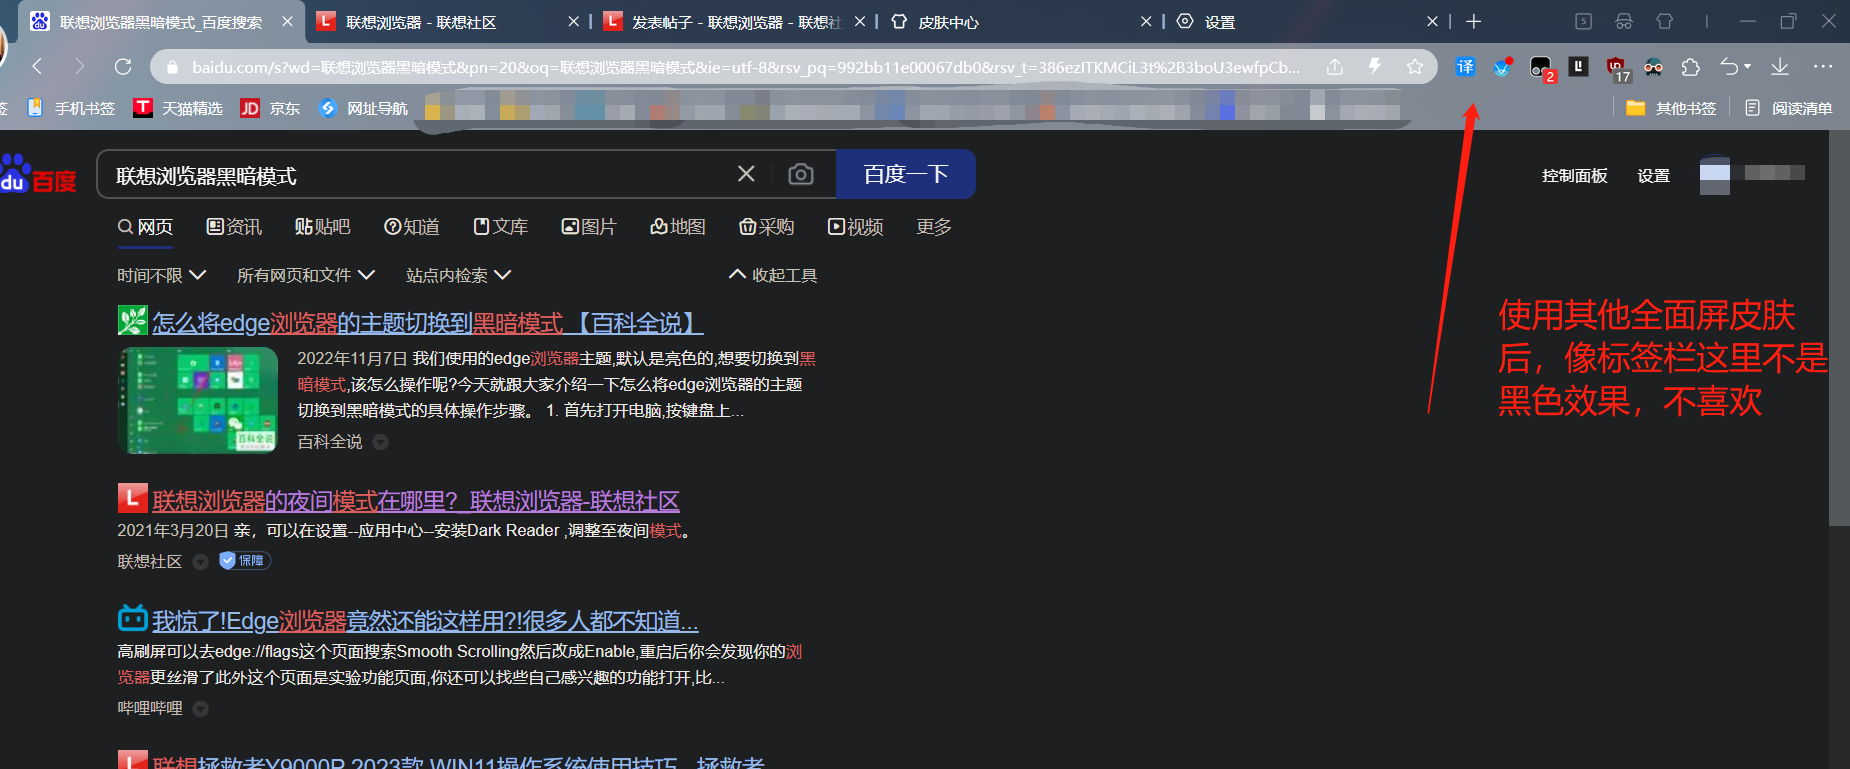Select the 知道 search category
The width and height of the screenshot is (1850, 769).
point(412,227)
